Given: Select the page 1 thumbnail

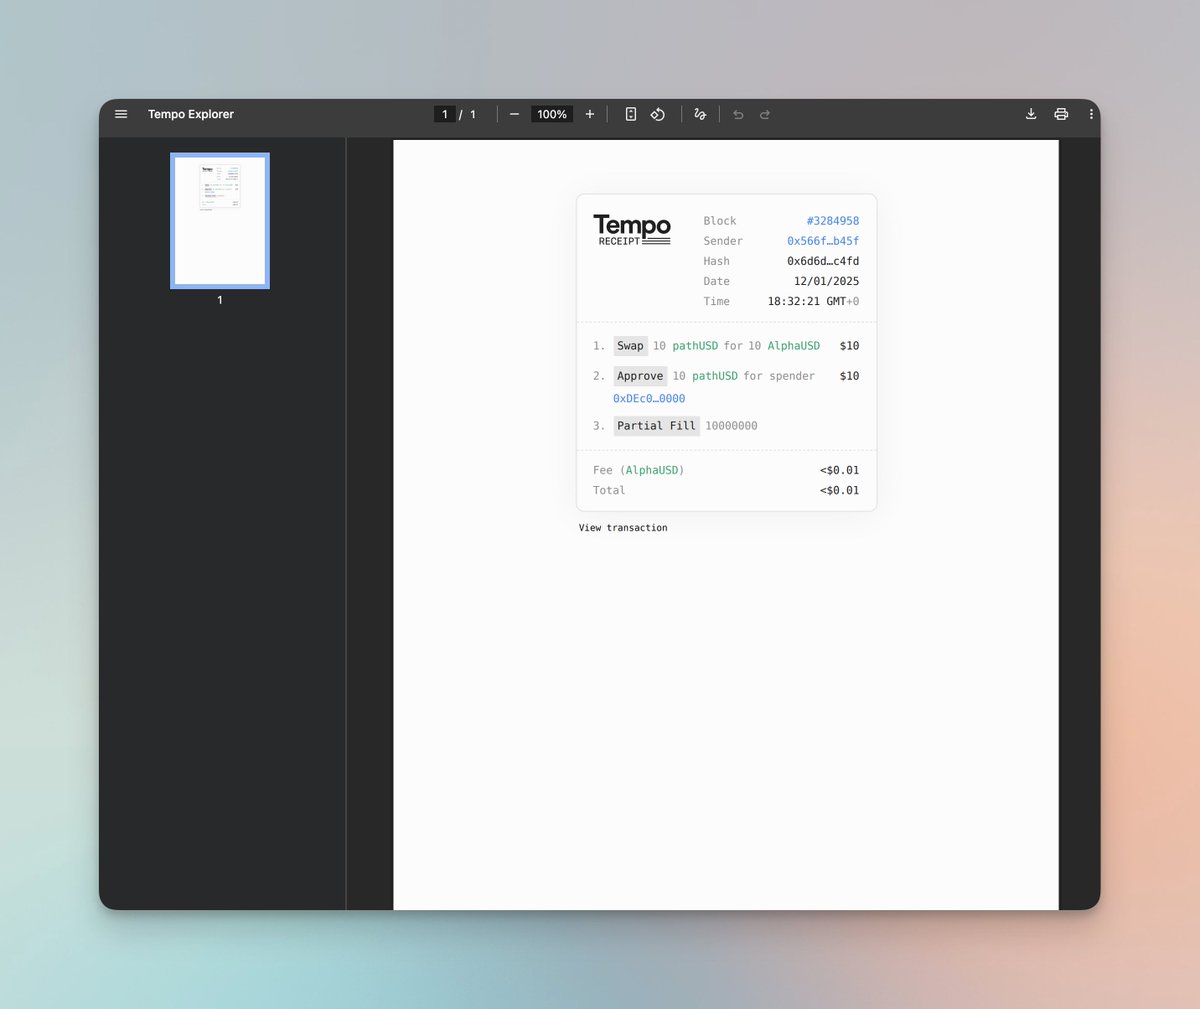Looking at the screenshot, I should point(220,221).
